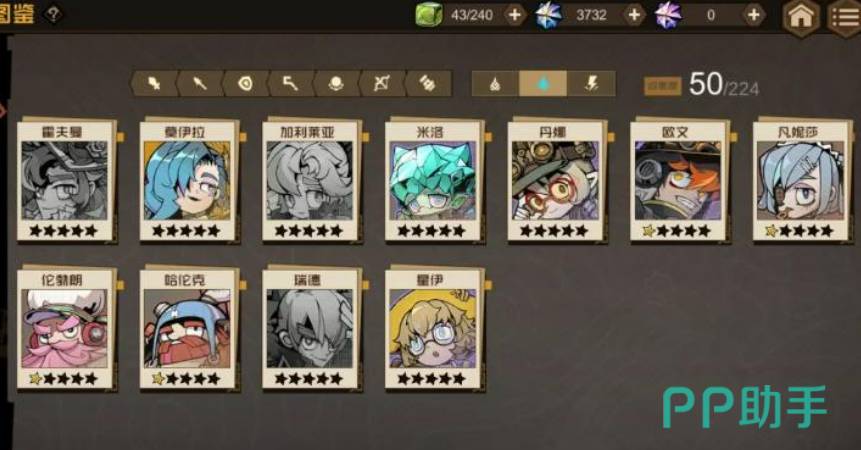Select the bow and arrow class filter
This screenshot has width=861, height=450.
[x=381, y=84]
